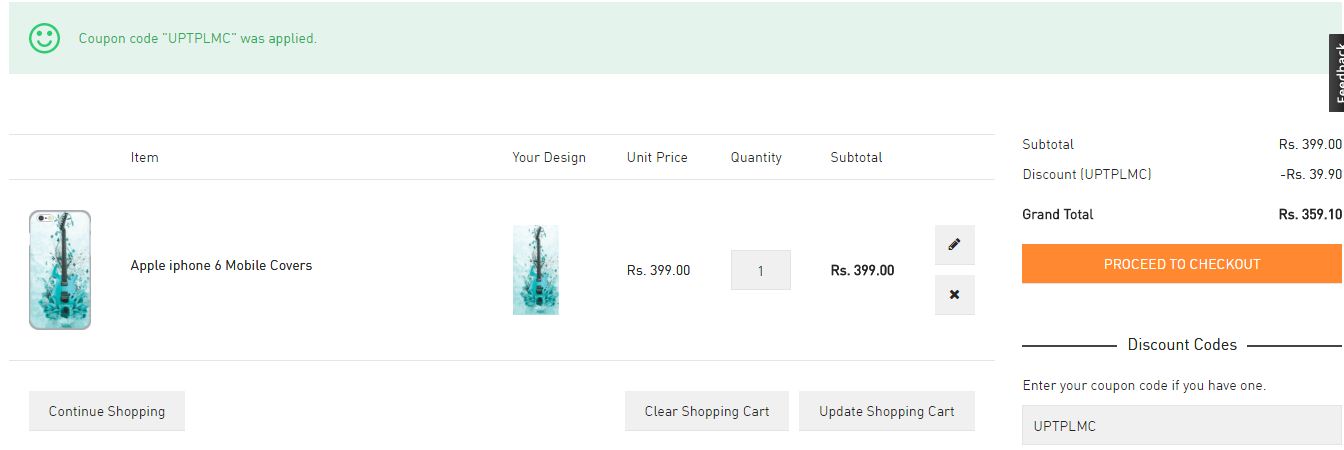Click the coupon code input field
The height and width of the screenshot is (450, 1344).
(x=1182, y=426)
